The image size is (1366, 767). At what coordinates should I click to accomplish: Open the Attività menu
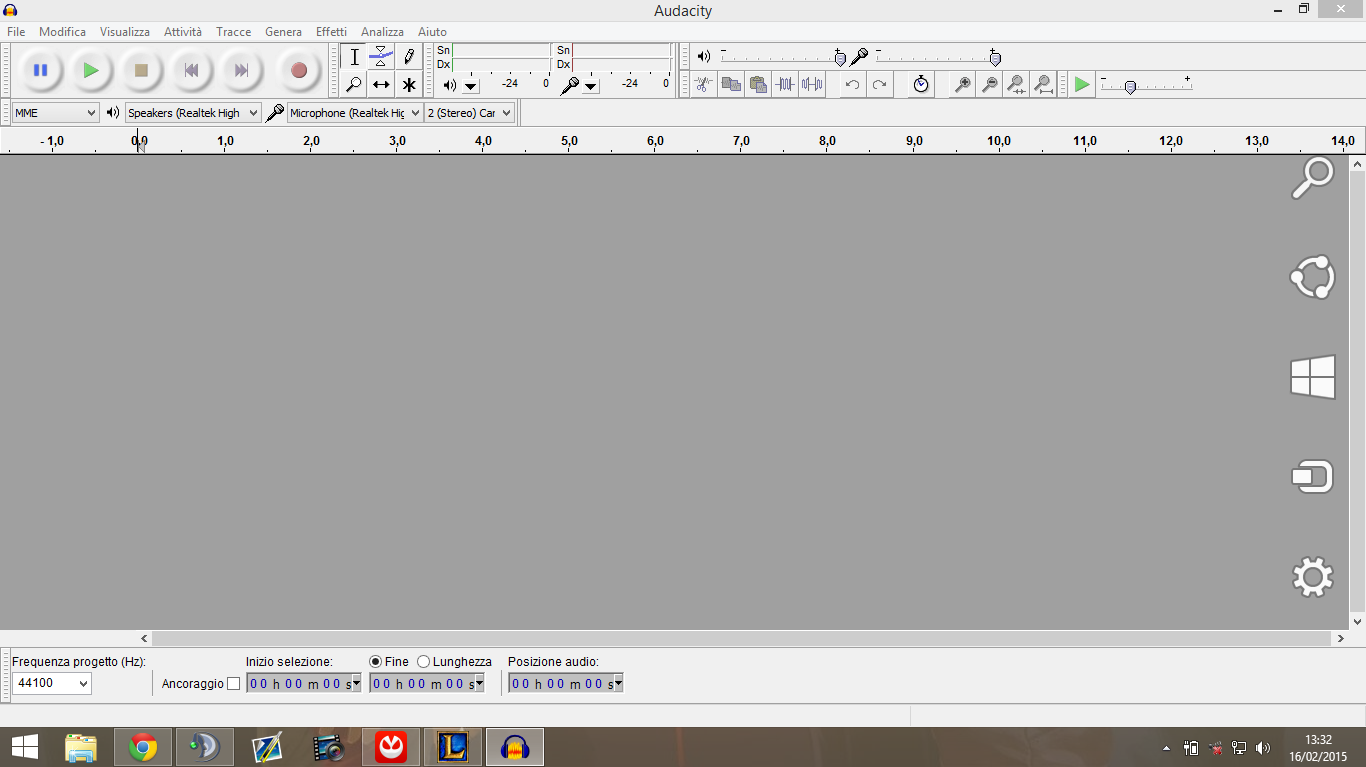[183, 32]
